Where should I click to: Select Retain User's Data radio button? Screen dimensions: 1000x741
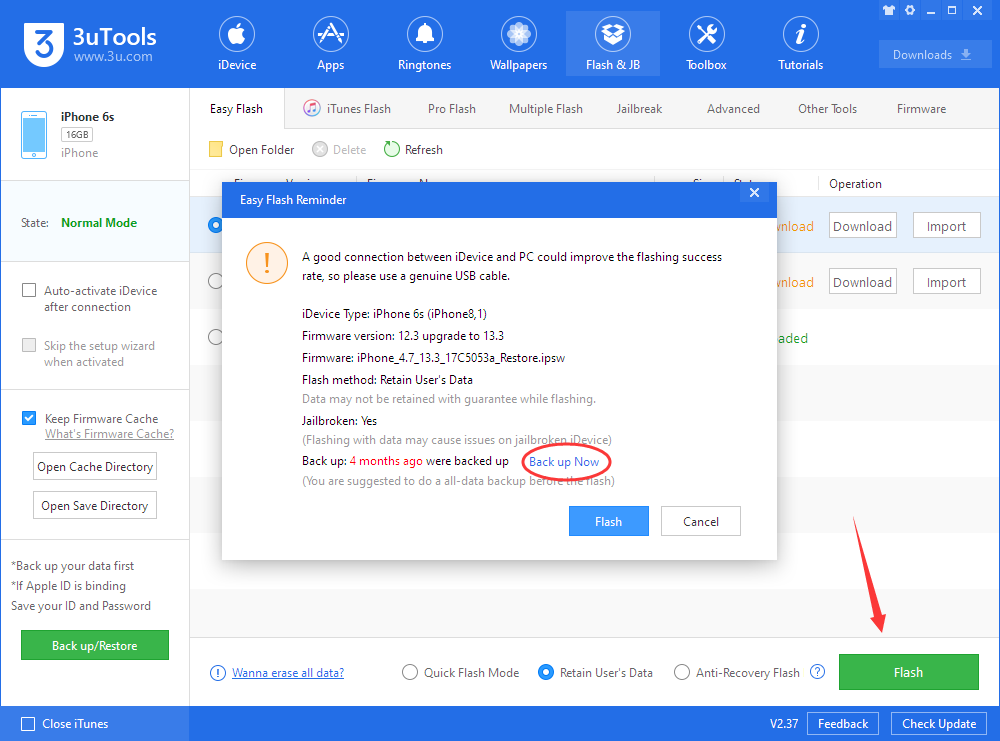pyautogui.click(x=546, y=673)
